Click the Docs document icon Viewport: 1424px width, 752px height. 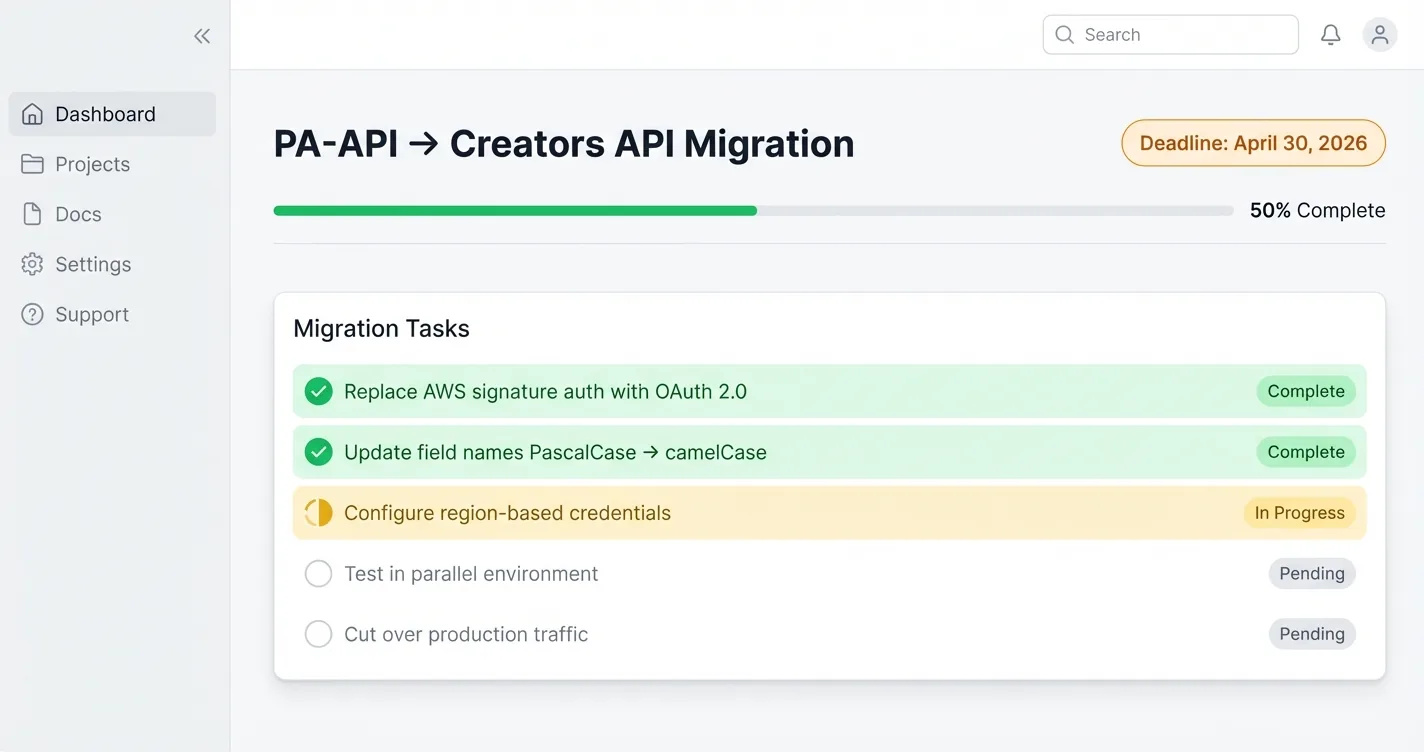click(31, 214)
